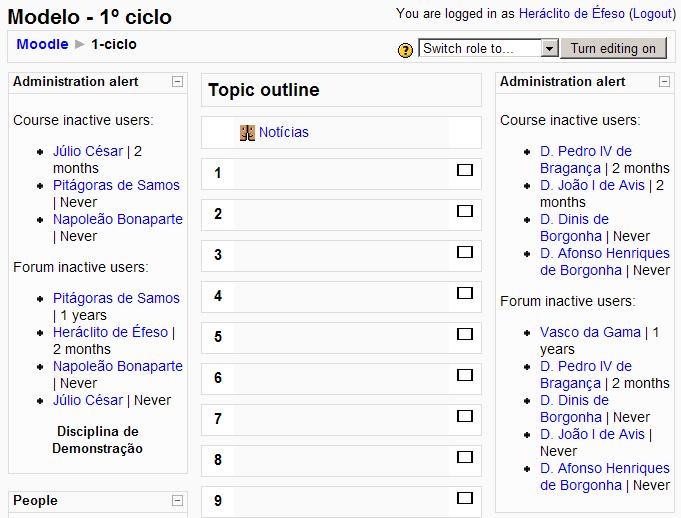This screenshot has height=518, width=681.
Task: Log out using the Logout link
Action: pos(650,14)
